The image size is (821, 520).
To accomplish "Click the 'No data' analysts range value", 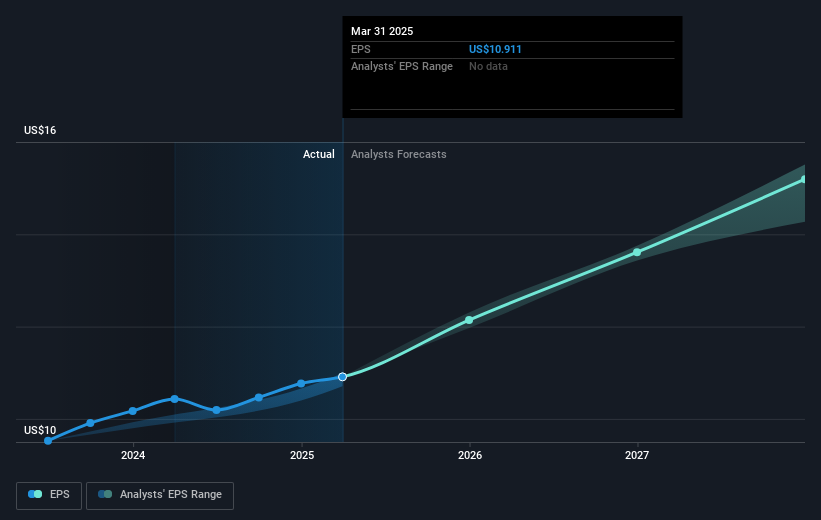I will [488, 67].
